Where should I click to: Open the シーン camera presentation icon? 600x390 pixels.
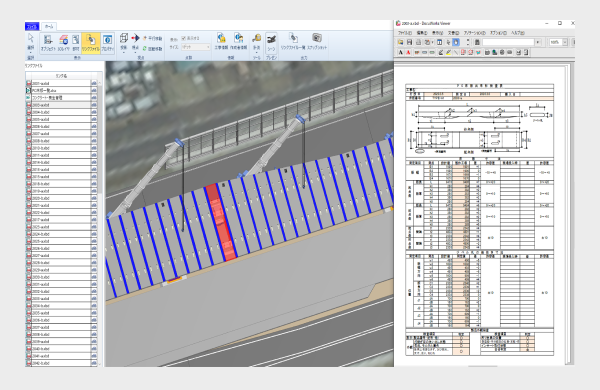[271, 42]
